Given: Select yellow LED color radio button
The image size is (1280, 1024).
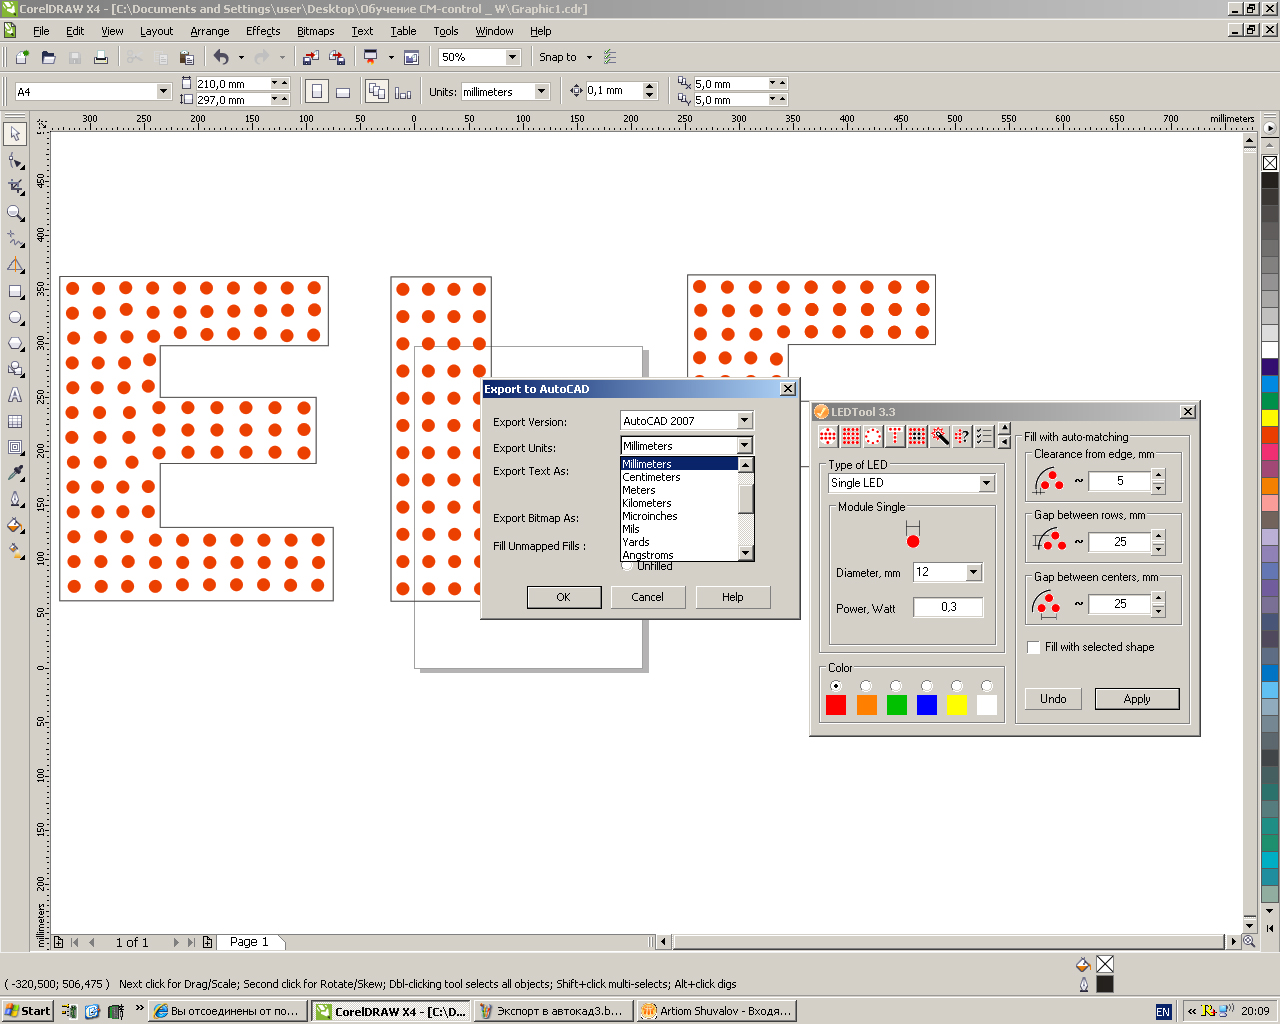Looking at the screenshot, I should pyautogui.click(x=957, y=686).
